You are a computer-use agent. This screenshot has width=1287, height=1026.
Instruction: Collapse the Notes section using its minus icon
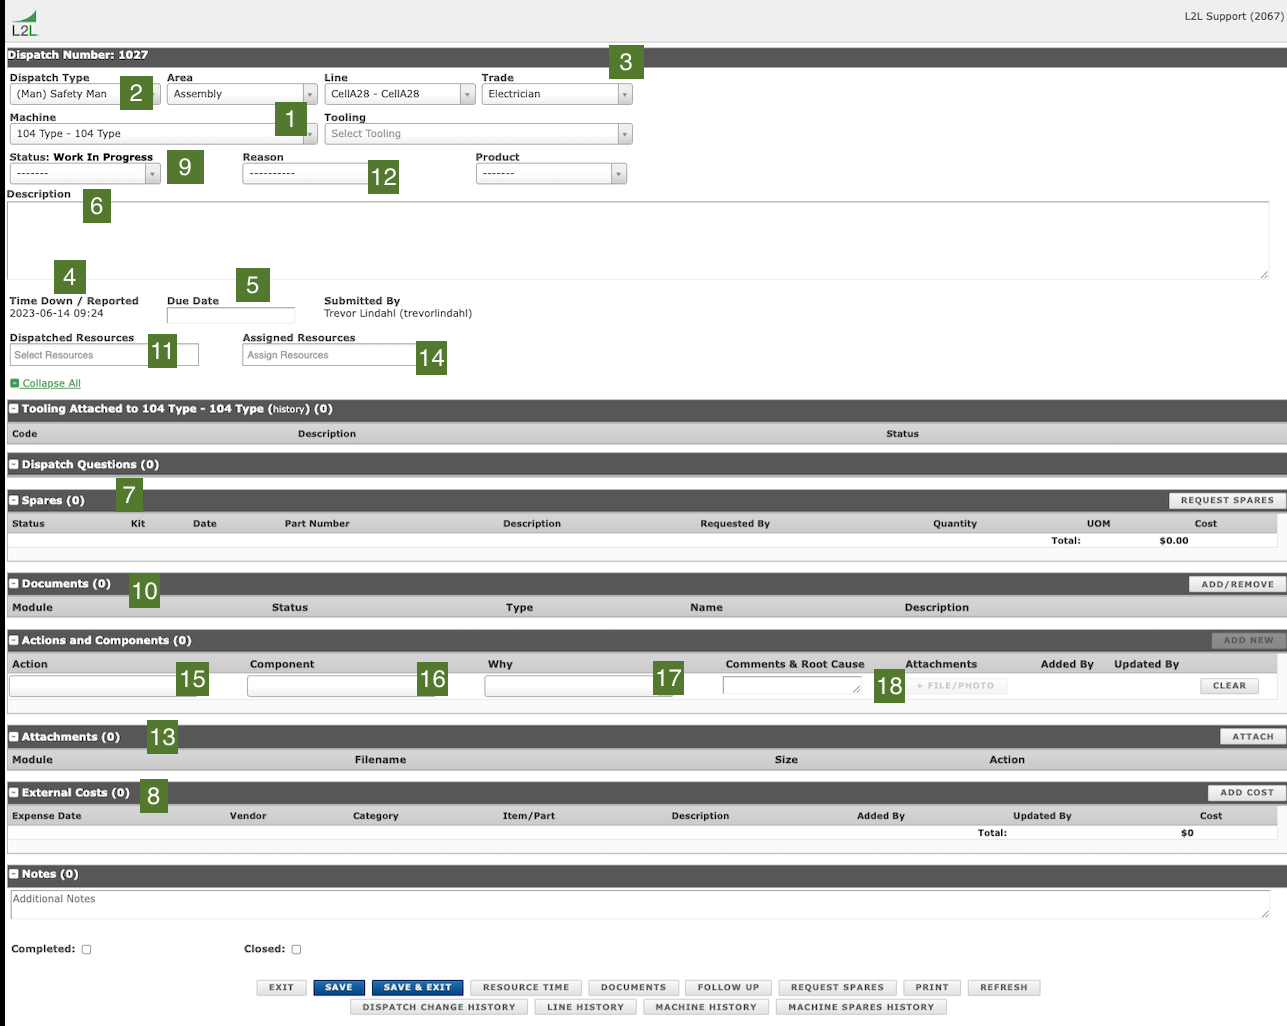pyautogui.click(x=12, y=873)
